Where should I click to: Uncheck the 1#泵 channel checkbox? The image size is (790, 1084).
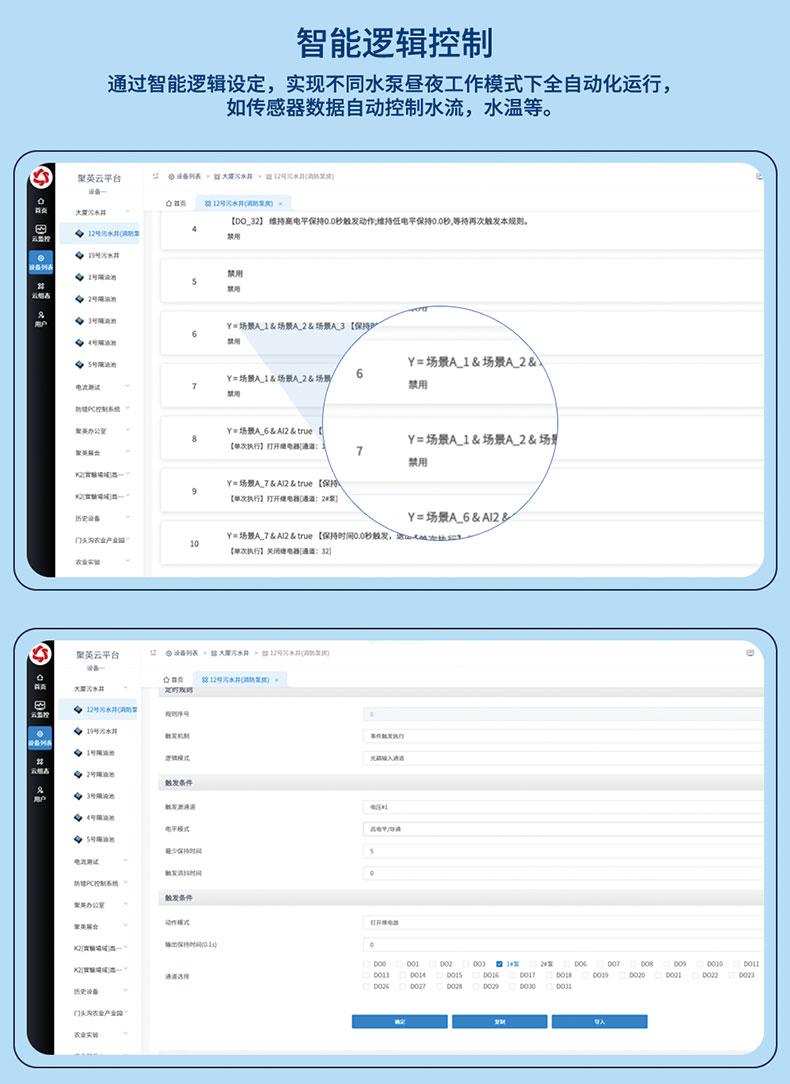[x=499, y=964]
